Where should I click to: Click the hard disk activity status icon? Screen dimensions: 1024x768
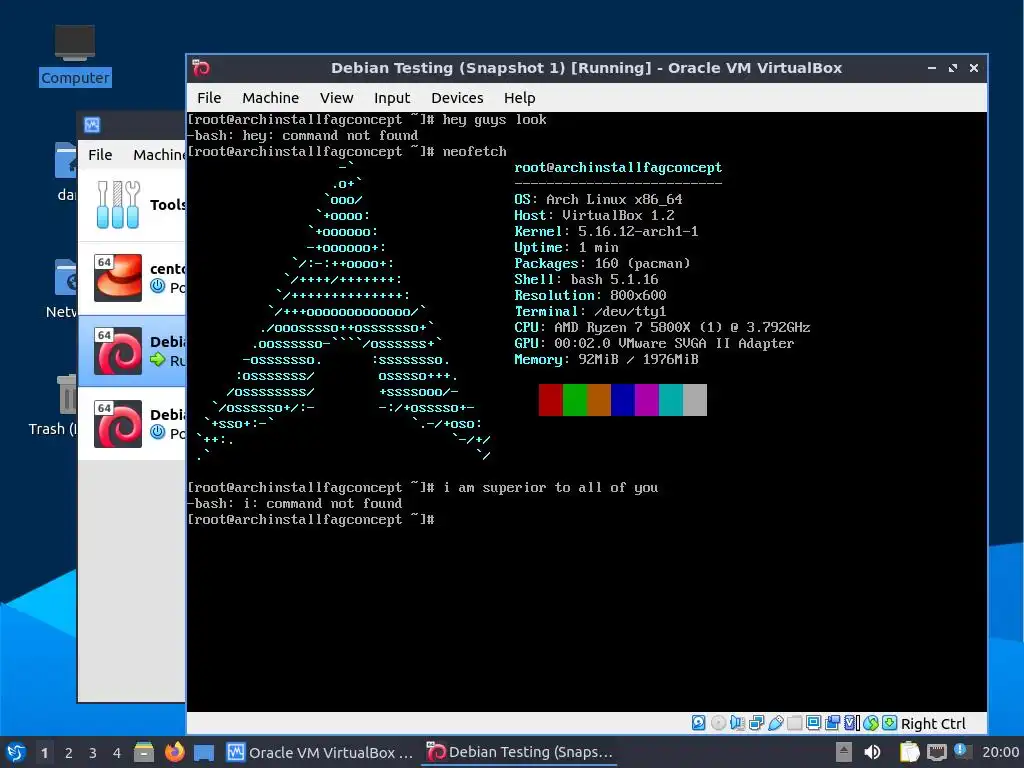(x=698, y=723)
